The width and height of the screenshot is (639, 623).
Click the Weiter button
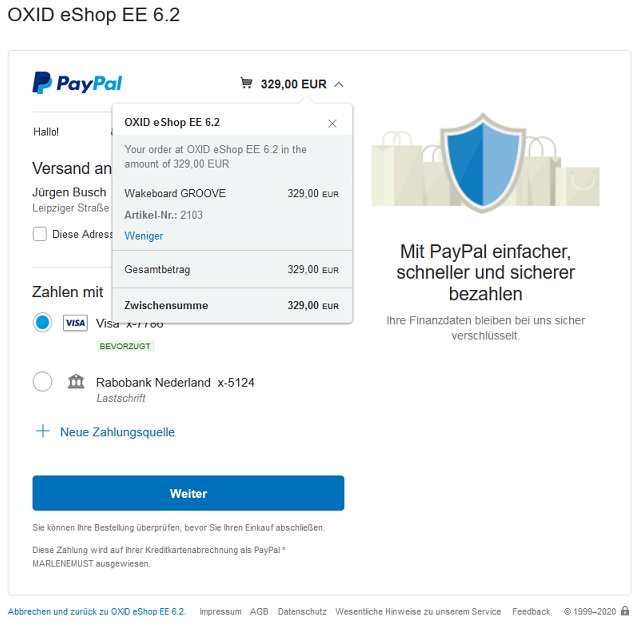188,493
